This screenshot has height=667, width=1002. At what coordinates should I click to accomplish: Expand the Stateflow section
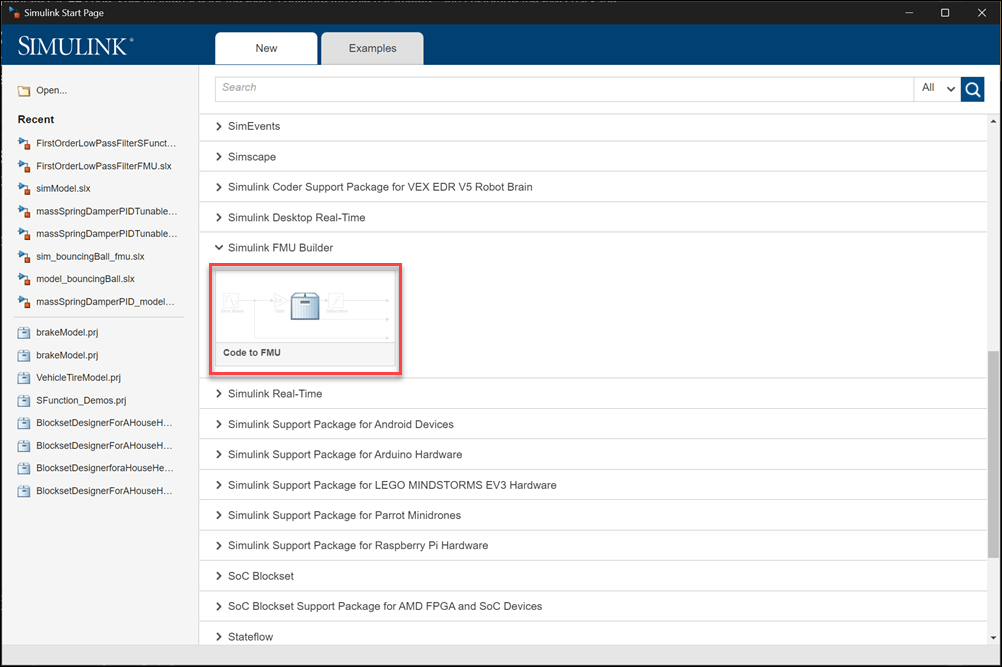(x=219, y=637)
